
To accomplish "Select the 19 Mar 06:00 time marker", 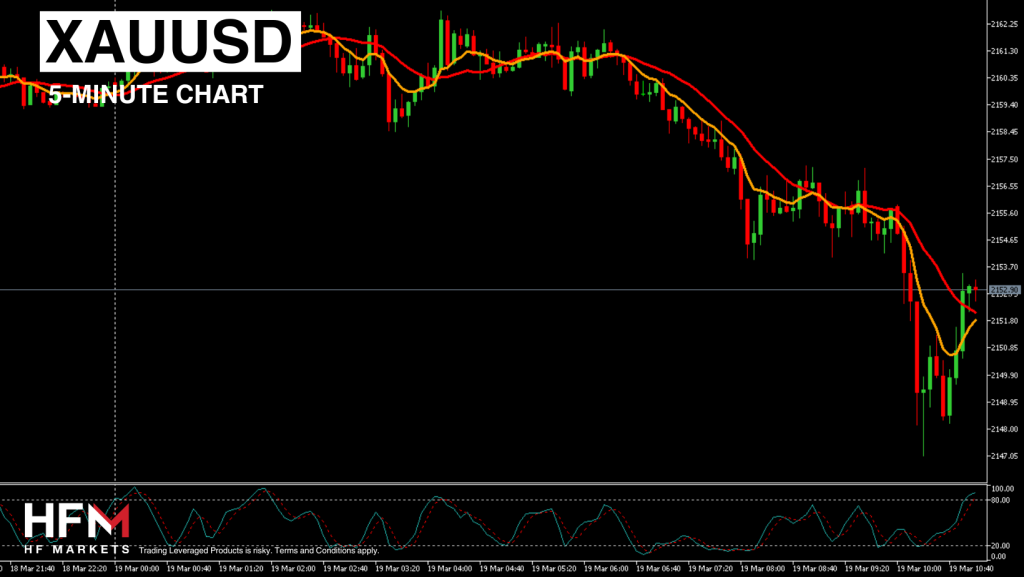I will click(x=609, y=567).
